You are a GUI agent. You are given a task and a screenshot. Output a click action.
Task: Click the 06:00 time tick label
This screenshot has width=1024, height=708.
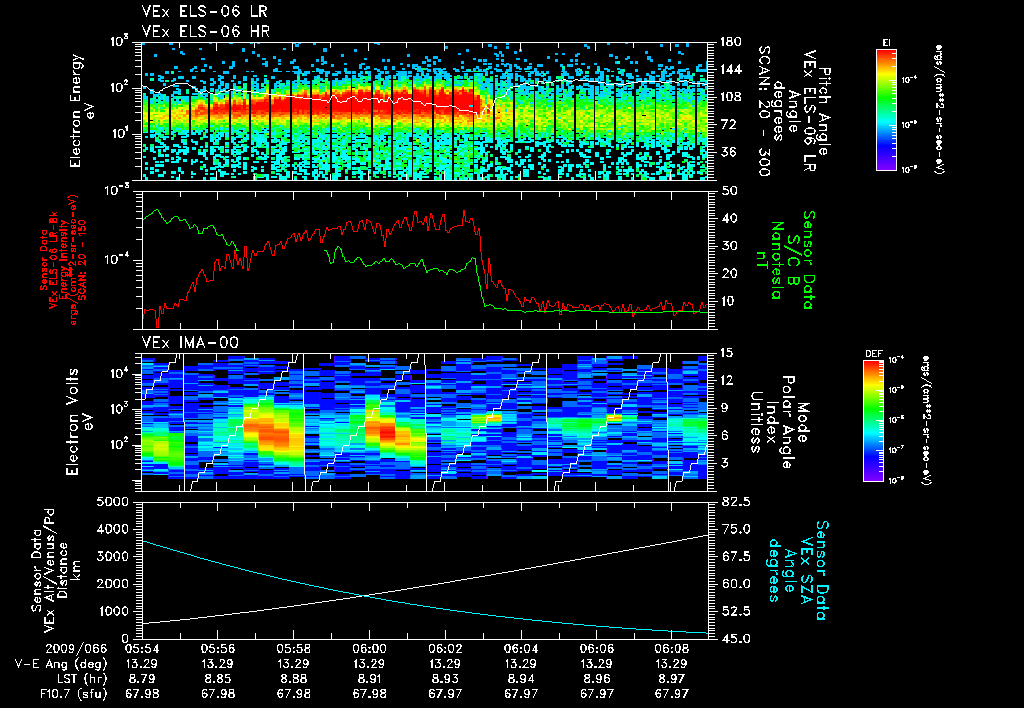pyautogui.click(x=370, y=649)
